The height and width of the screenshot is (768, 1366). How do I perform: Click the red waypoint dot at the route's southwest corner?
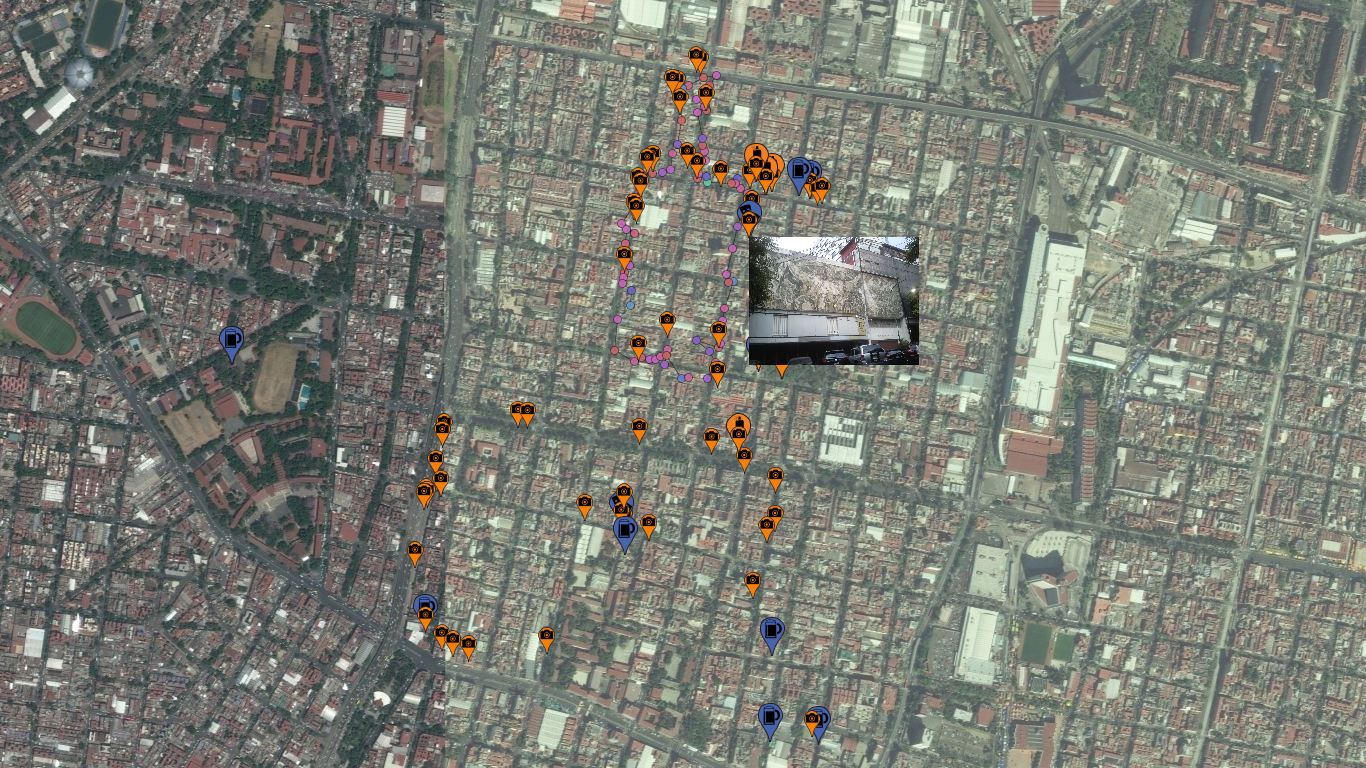tap(614, 351)
